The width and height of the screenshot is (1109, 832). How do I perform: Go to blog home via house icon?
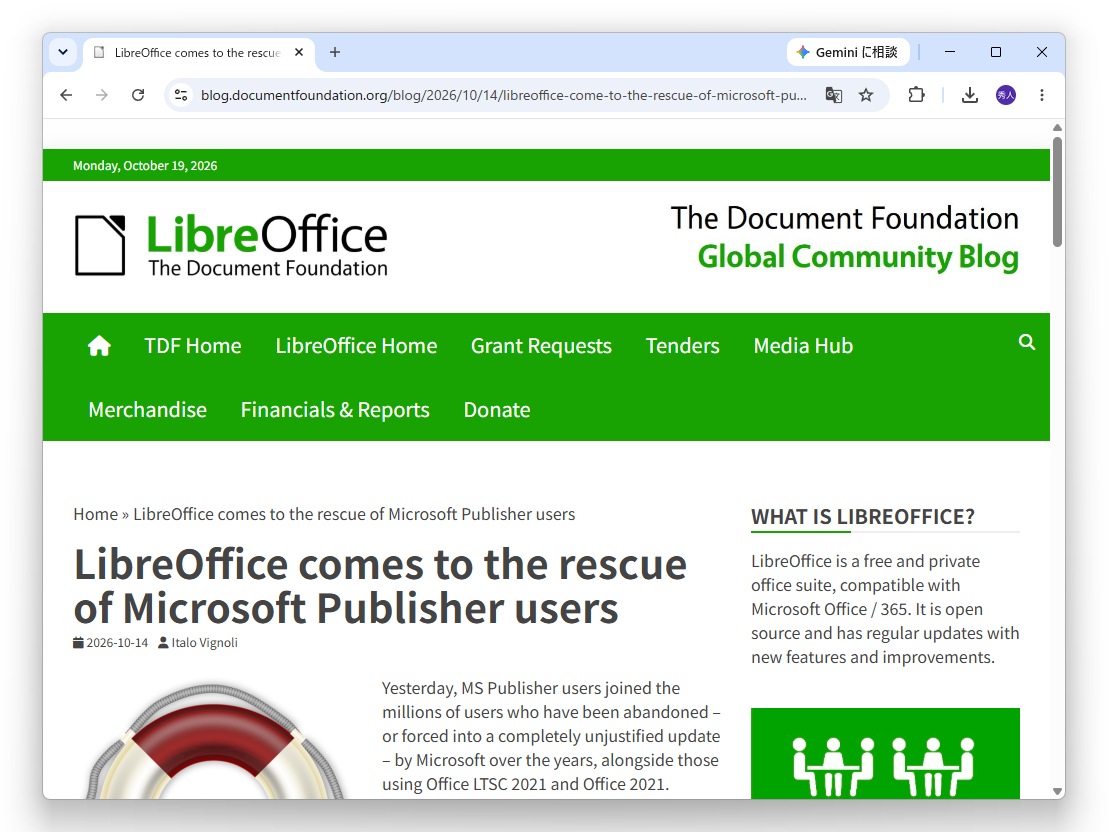point(100,346)
